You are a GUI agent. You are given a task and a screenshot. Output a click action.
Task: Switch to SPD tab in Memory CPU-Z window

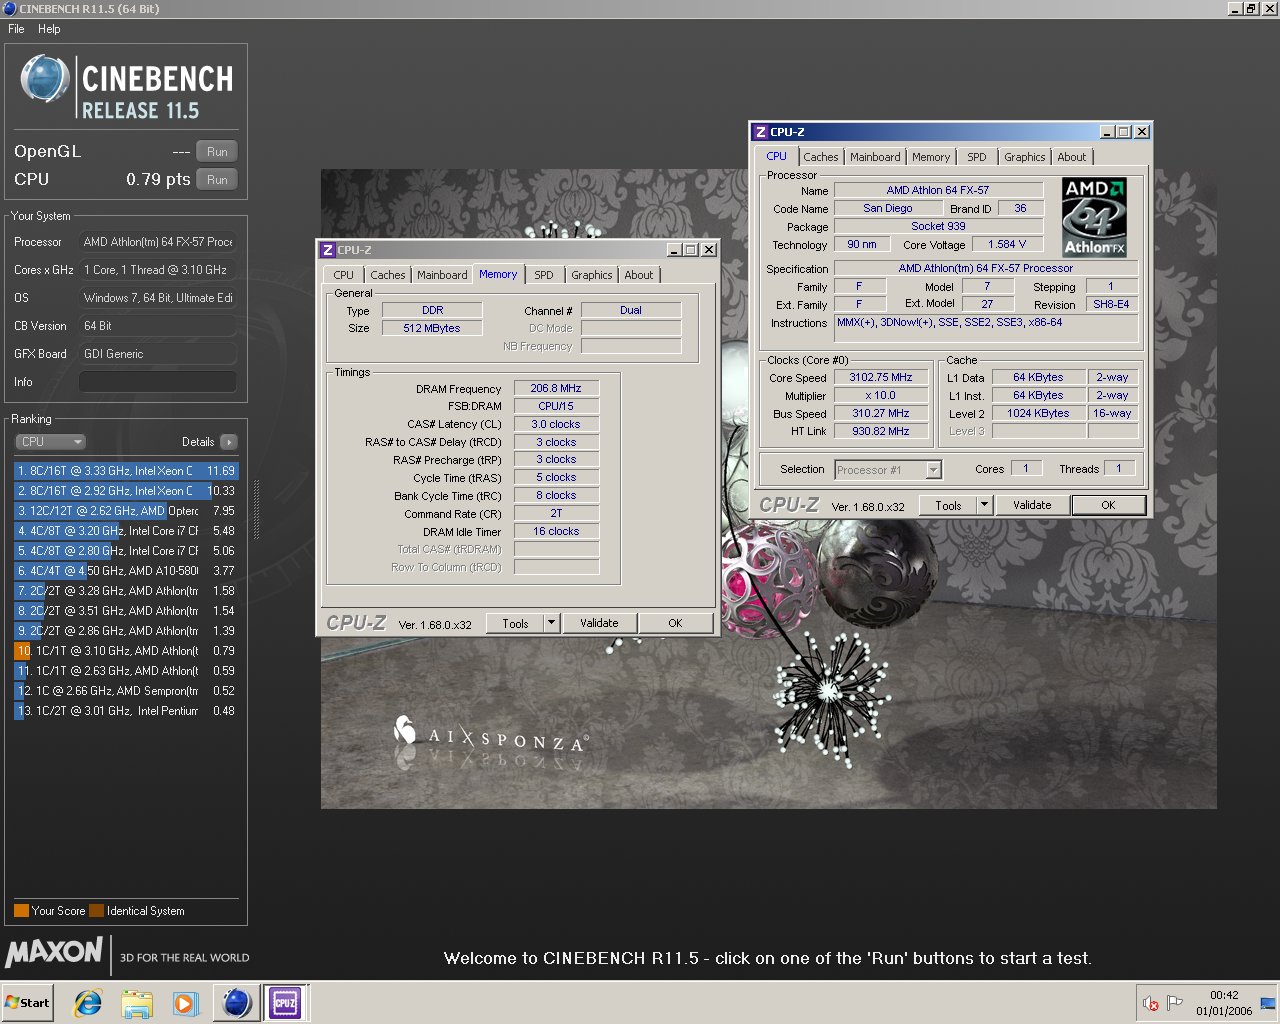(543, 275)
